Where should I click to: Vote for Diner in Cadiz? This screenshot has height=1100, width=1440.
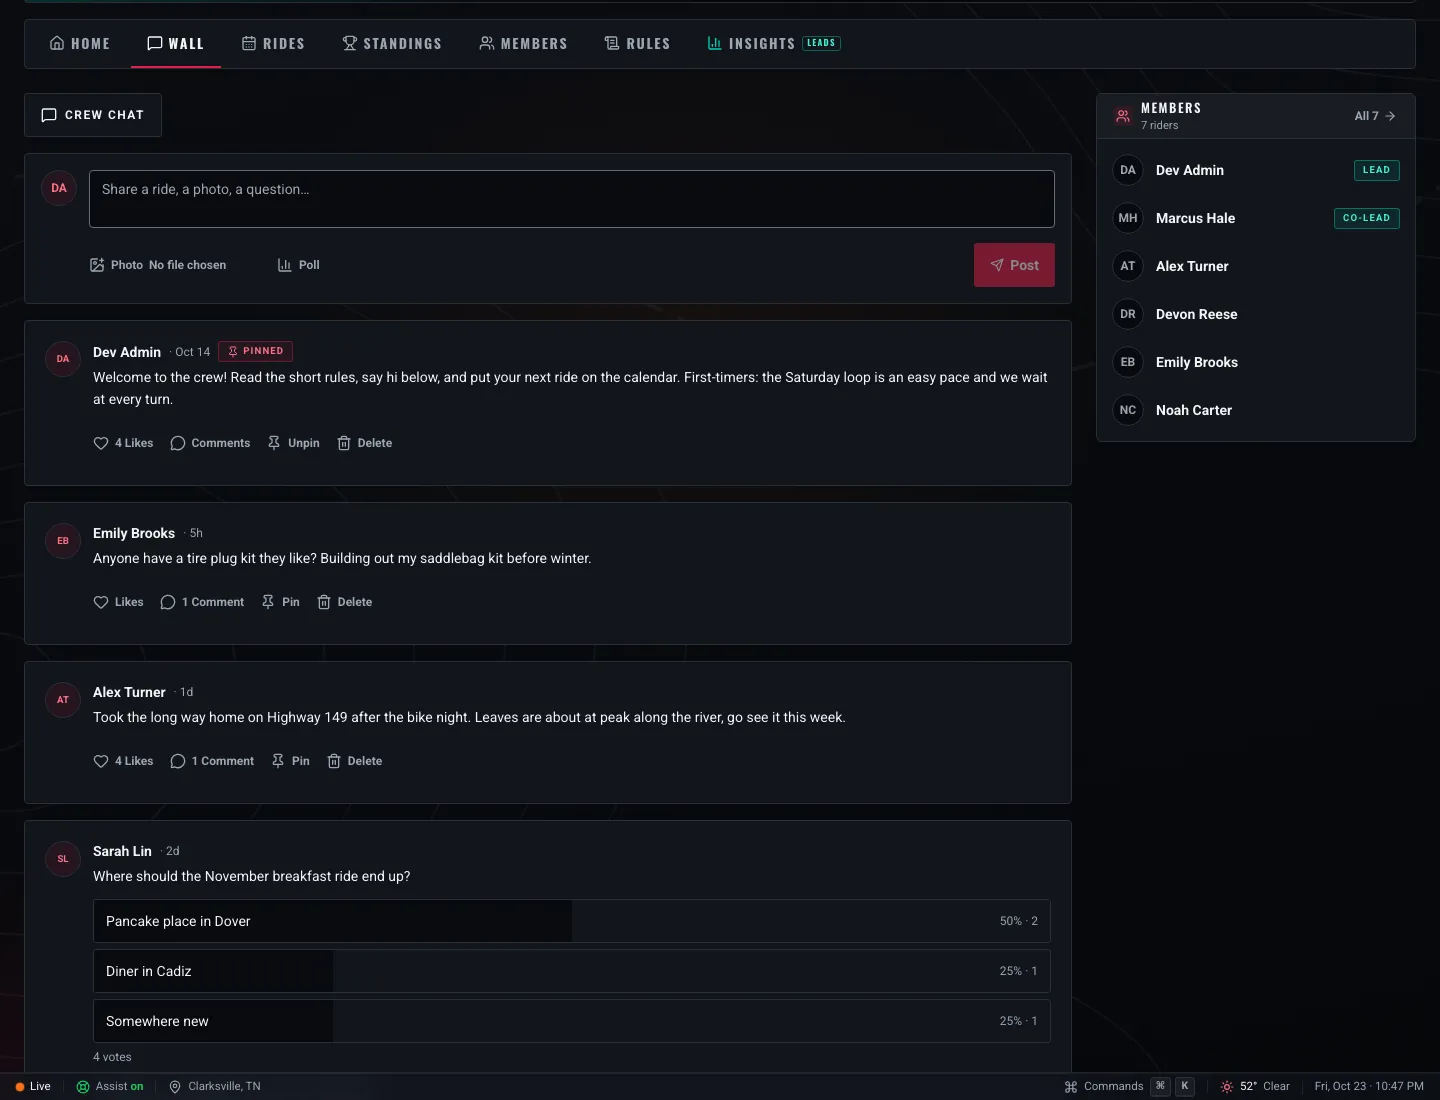(572, 971)
